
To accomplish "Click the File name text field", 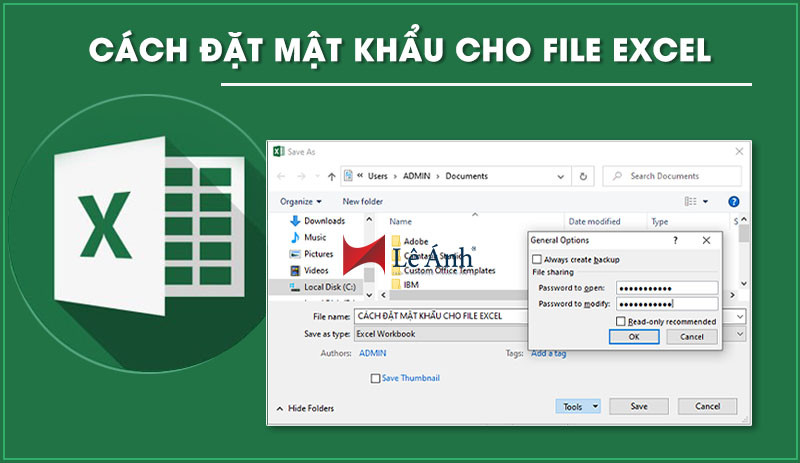I will coord(441,316).
